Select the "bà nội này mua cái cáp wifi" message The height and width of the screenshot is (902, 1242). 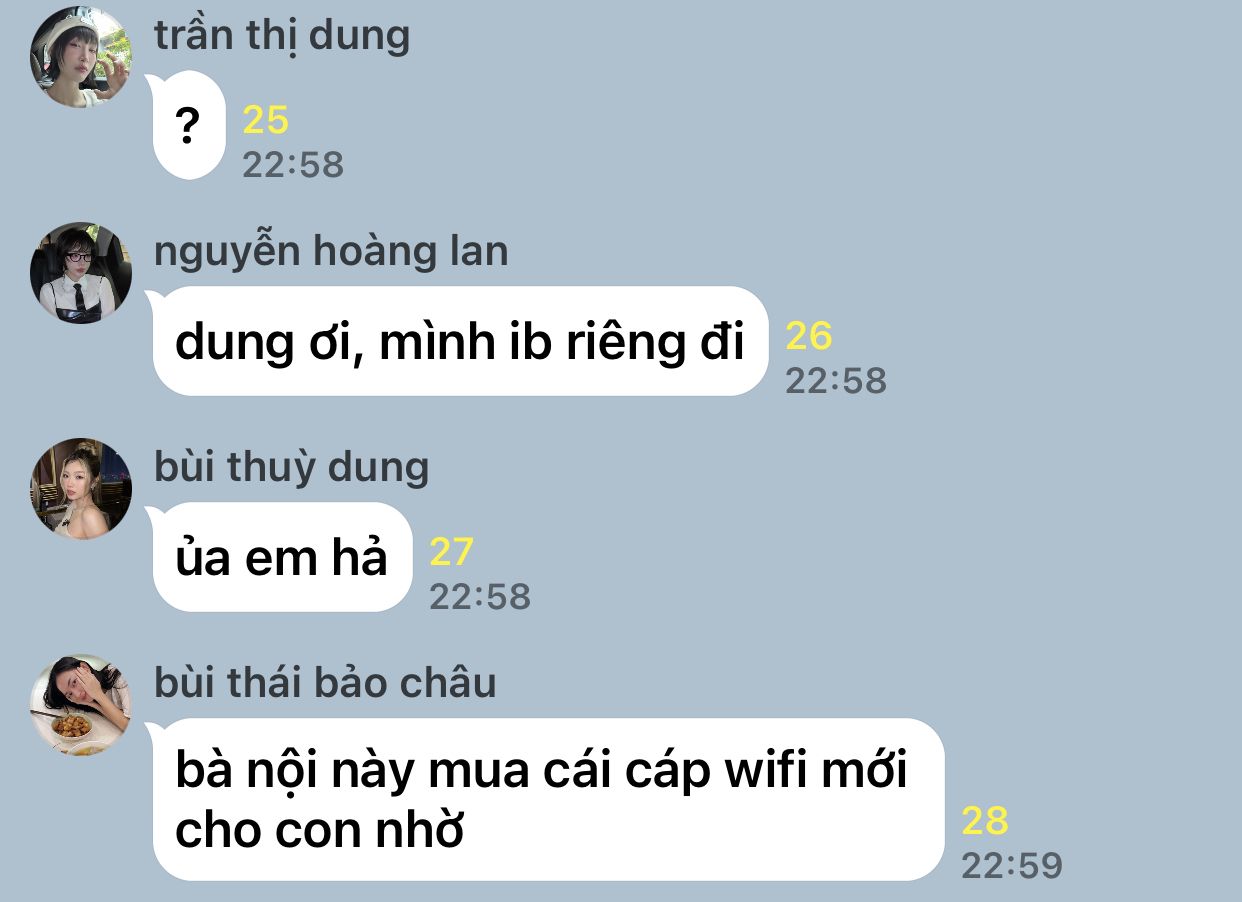[x=548, y=800]
